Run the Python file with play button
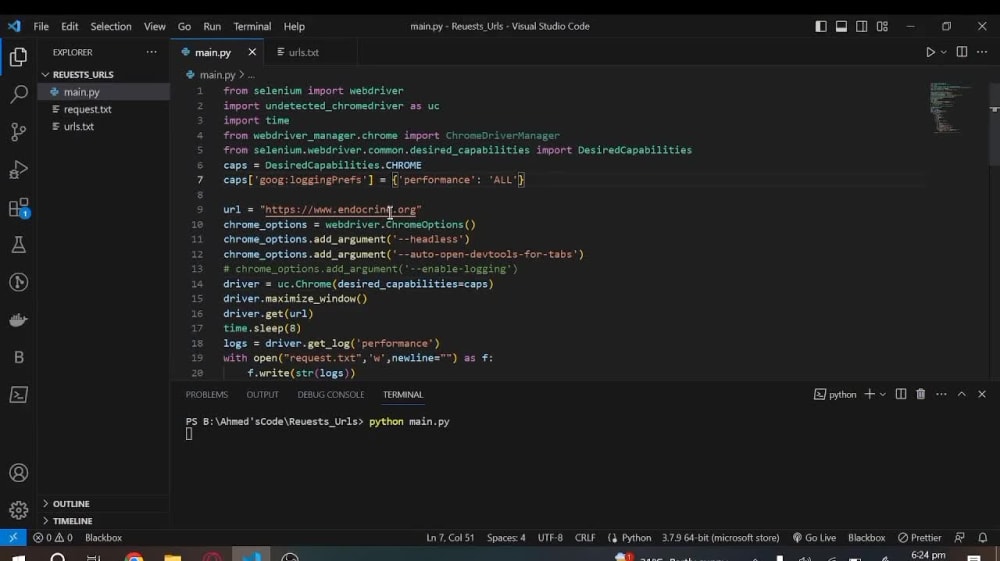Image resolution: width=1000 pixels, height=561 pixels. pos(930,52)
